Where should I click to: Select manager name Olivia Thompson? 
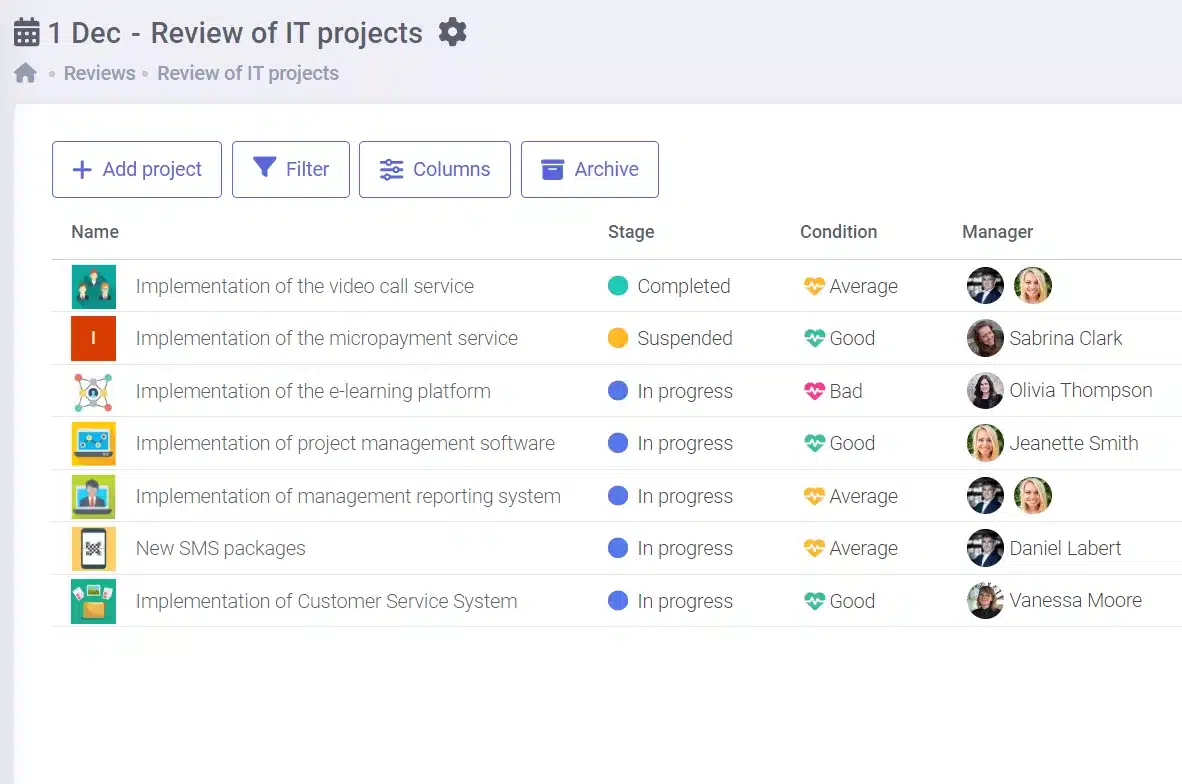click(1081, 390)
